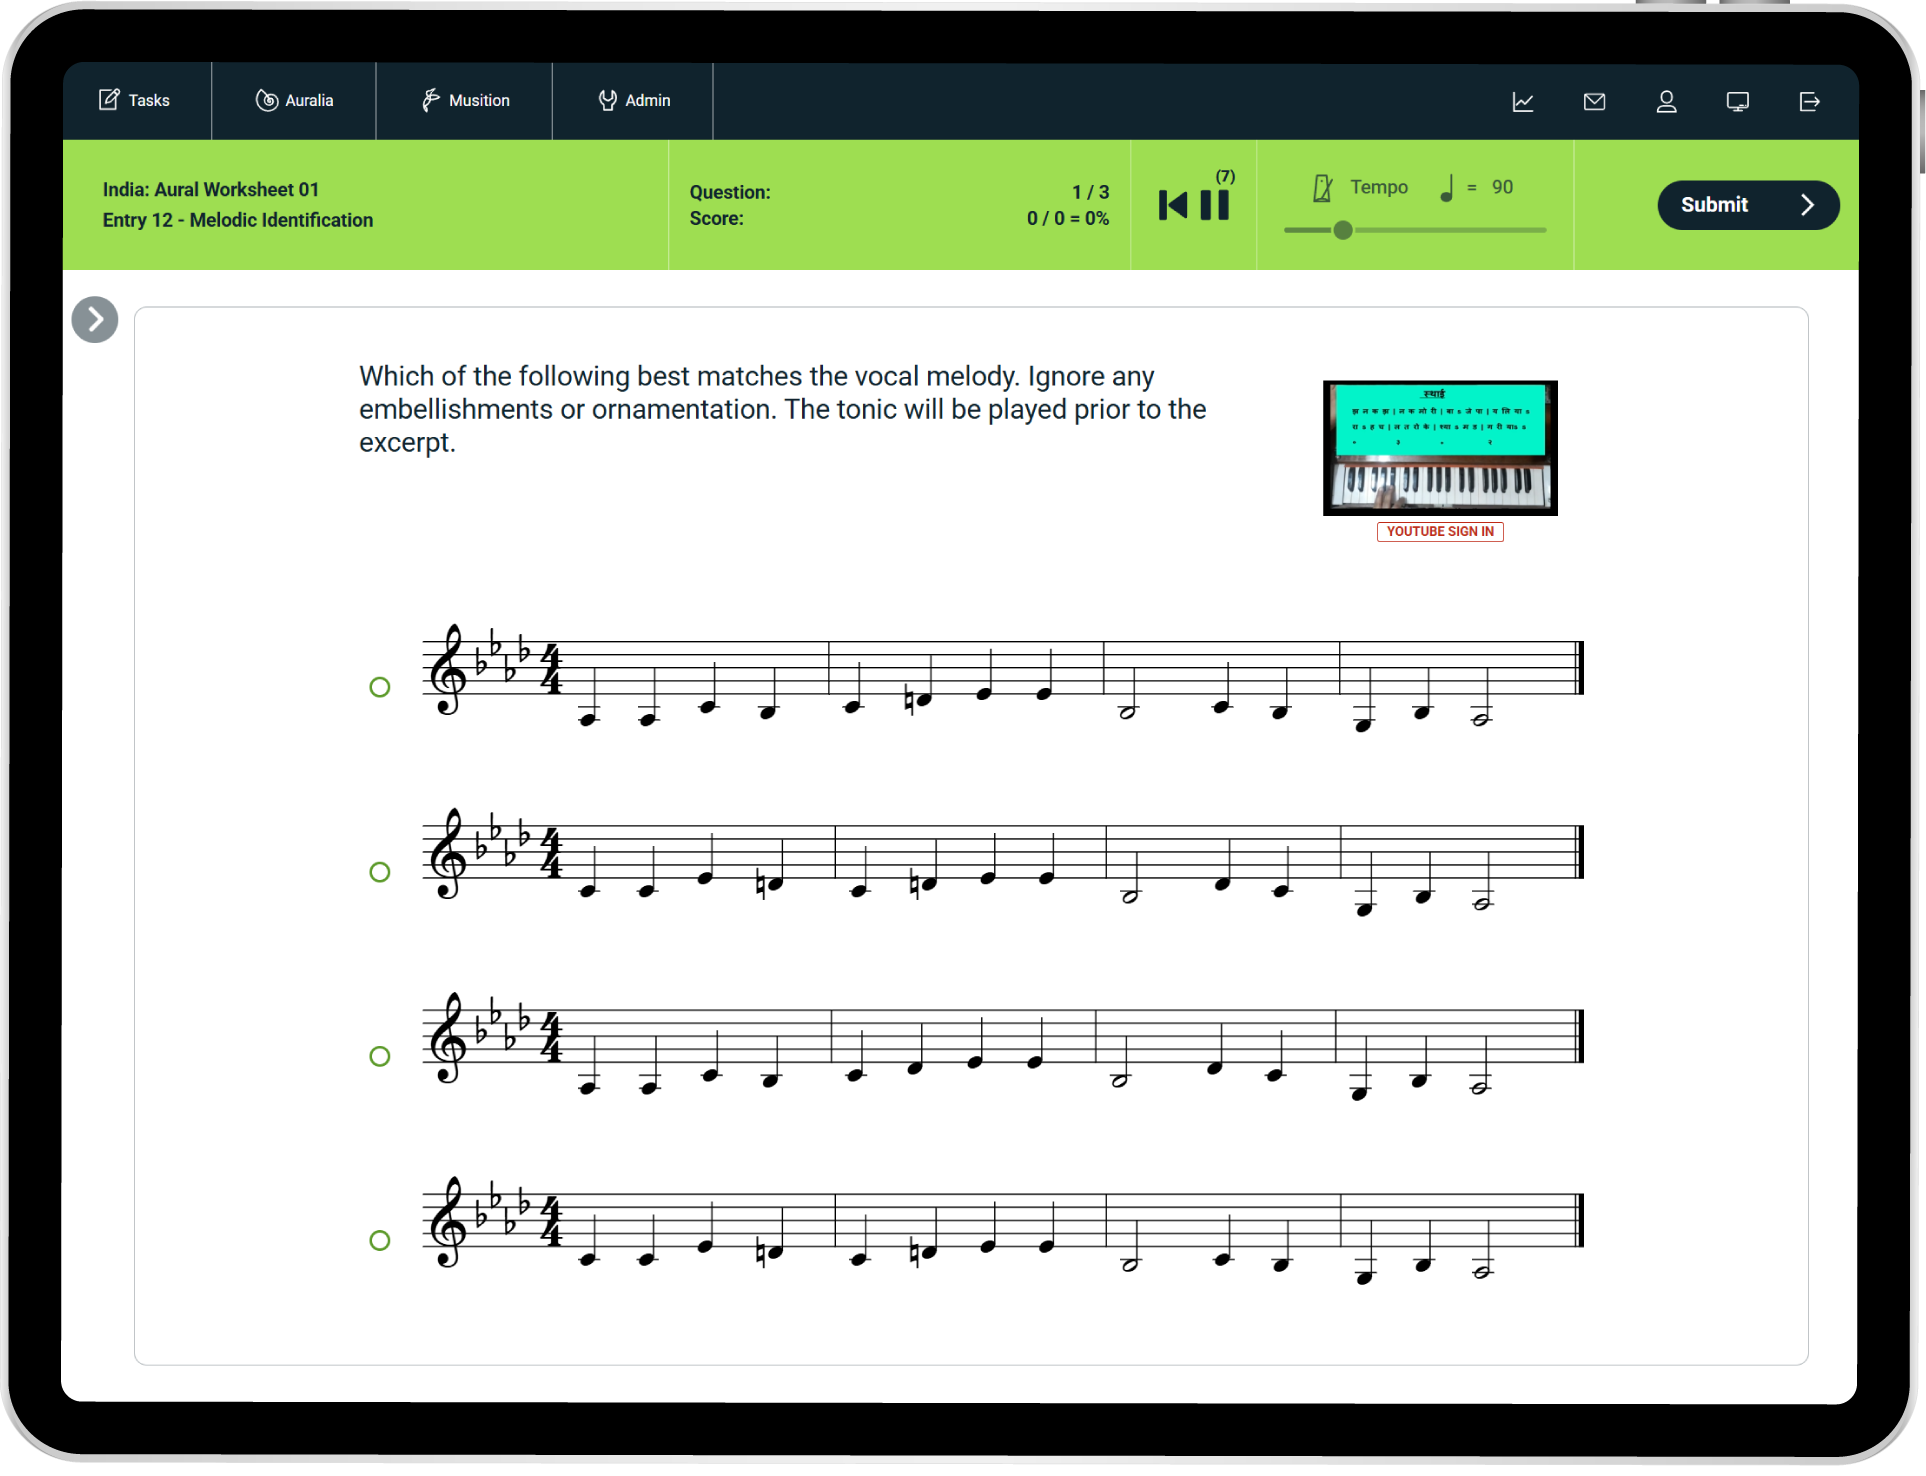Pause the audio playback
The height and width of the screenshot is (1476, 1926).
click(1214, 205)
